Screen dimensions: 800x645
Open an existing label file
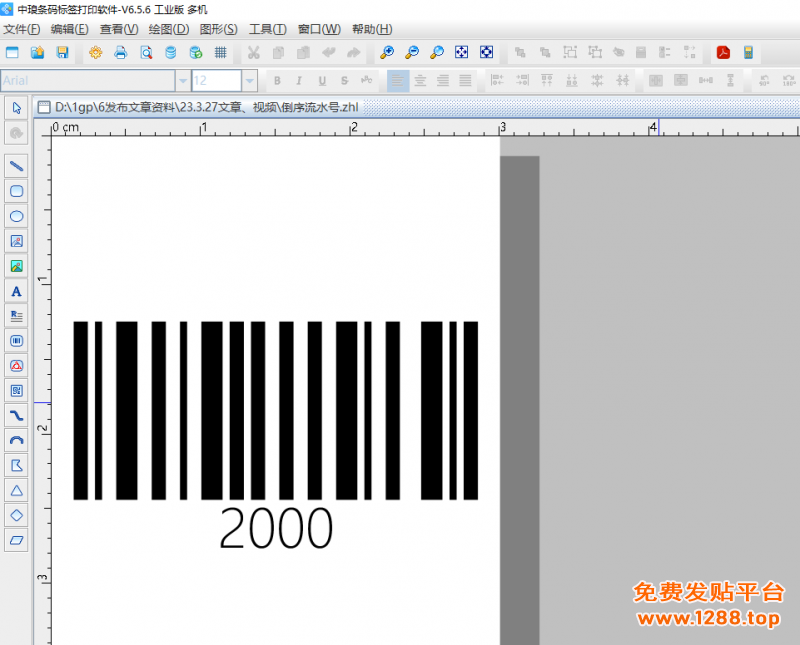pyautogui.click(x=37, y=52)
